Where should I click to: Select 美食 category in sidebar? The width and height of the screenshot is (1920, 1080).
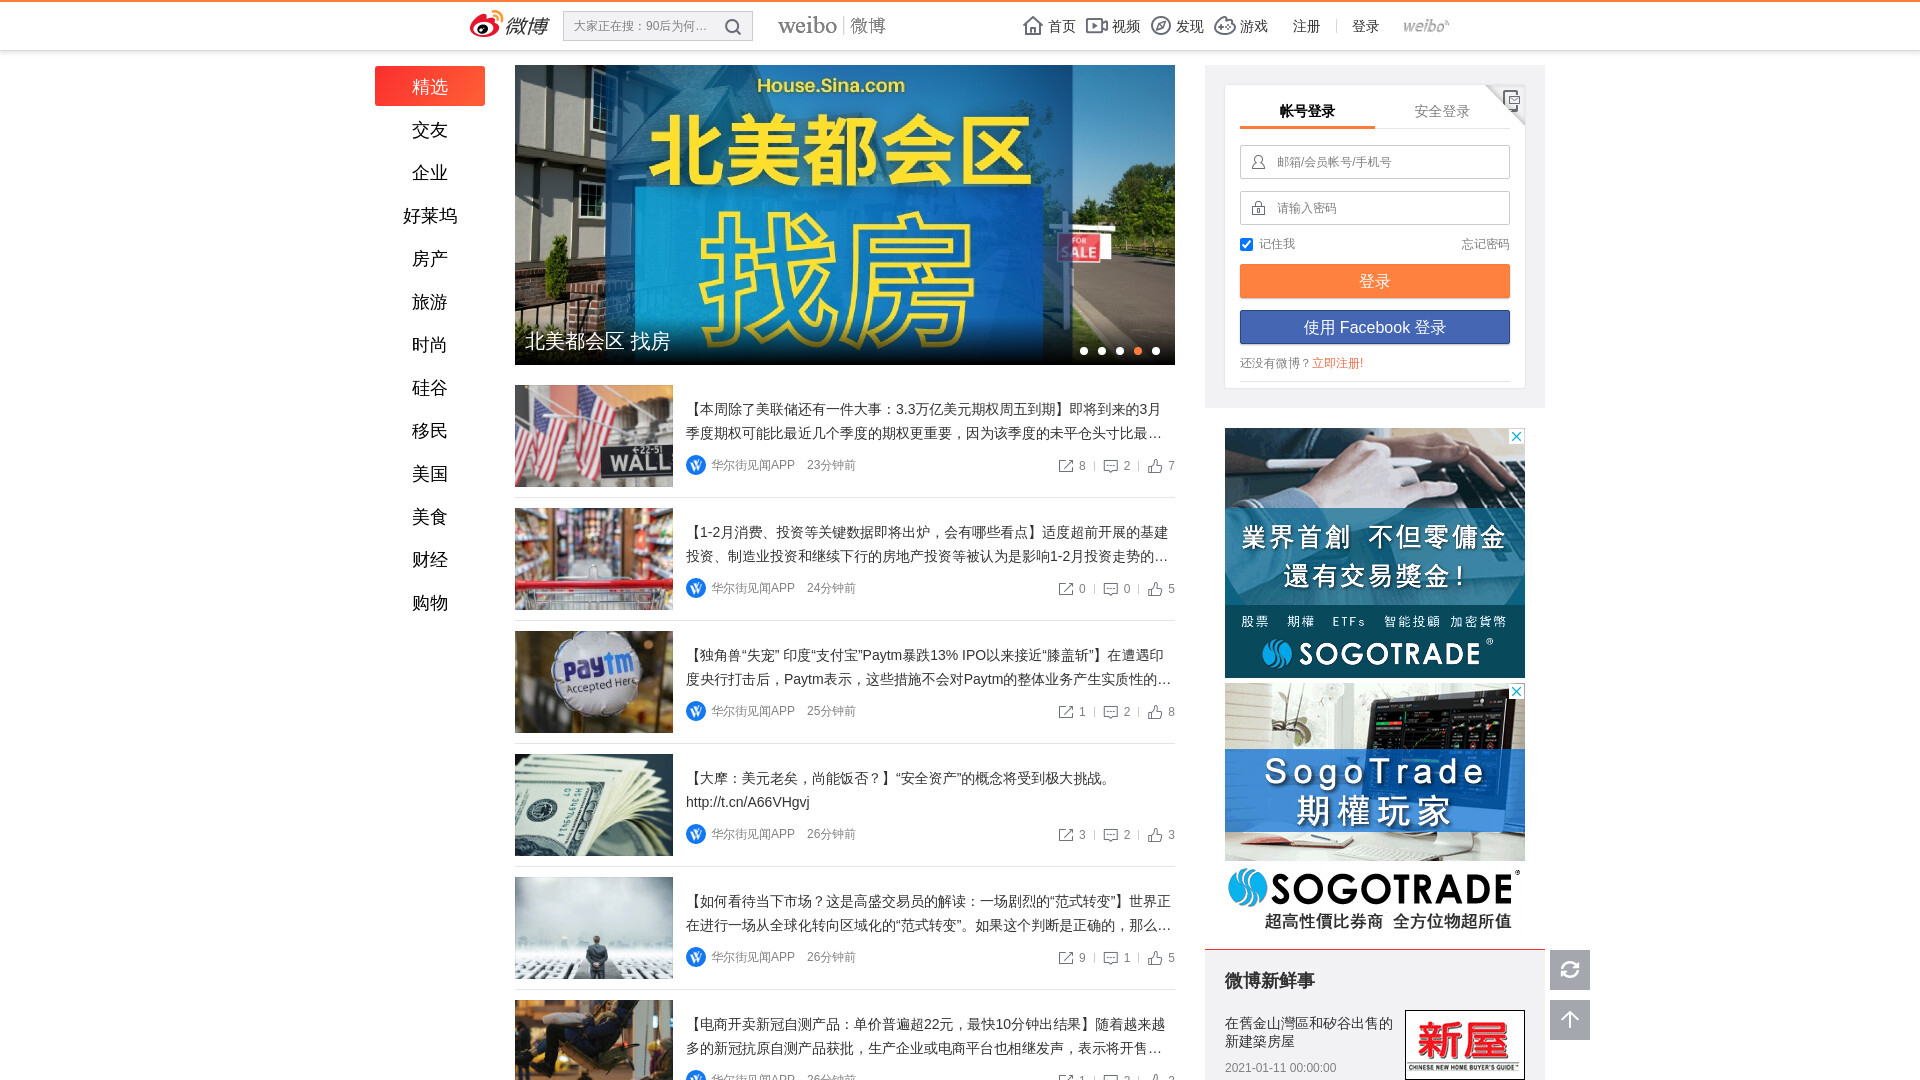coord(430,517)
